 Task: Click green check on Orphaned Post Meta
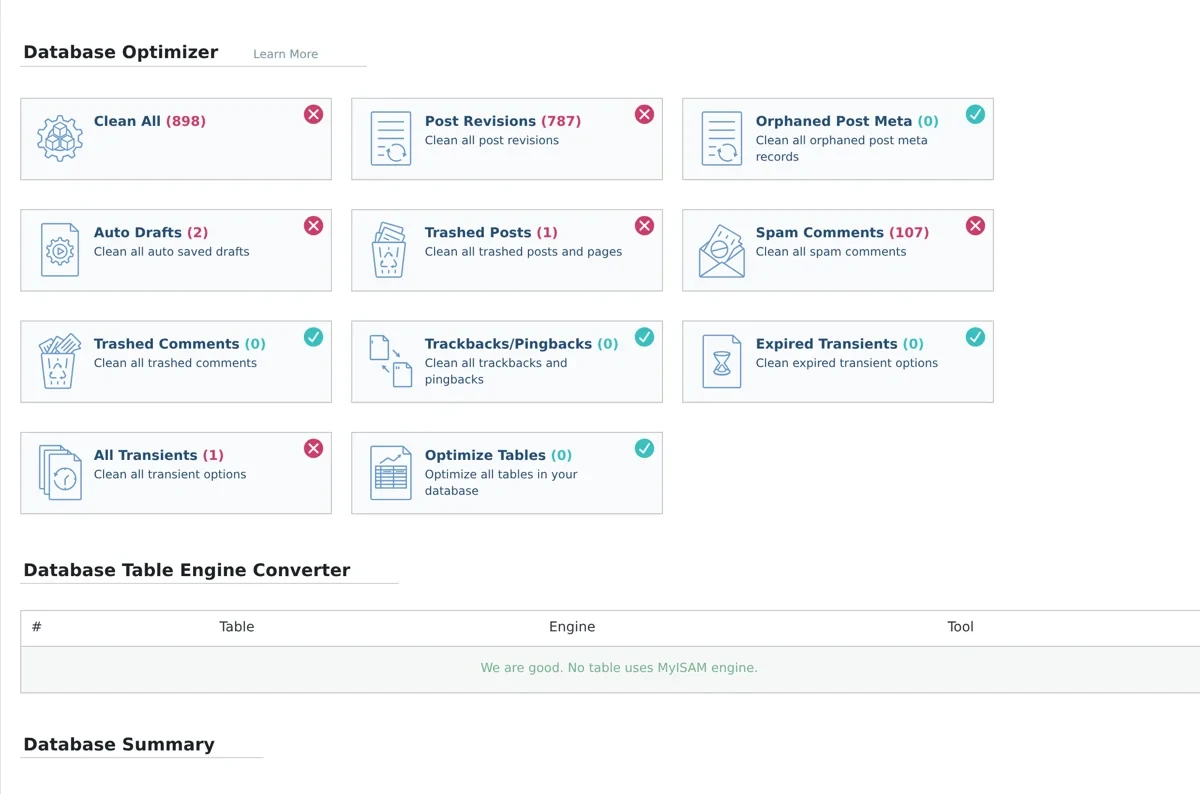pyautogui.click(x=976, y=115)
